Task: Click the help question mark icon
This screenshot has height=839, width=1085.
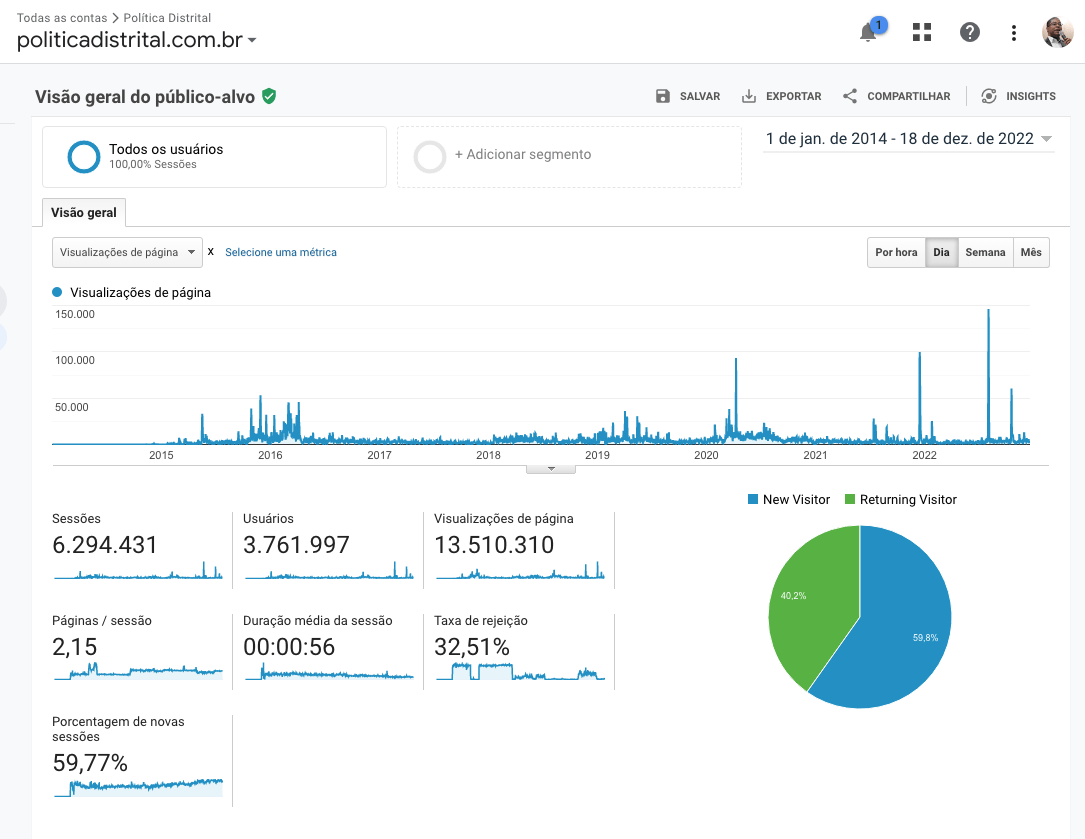Action: coord(969,33)
